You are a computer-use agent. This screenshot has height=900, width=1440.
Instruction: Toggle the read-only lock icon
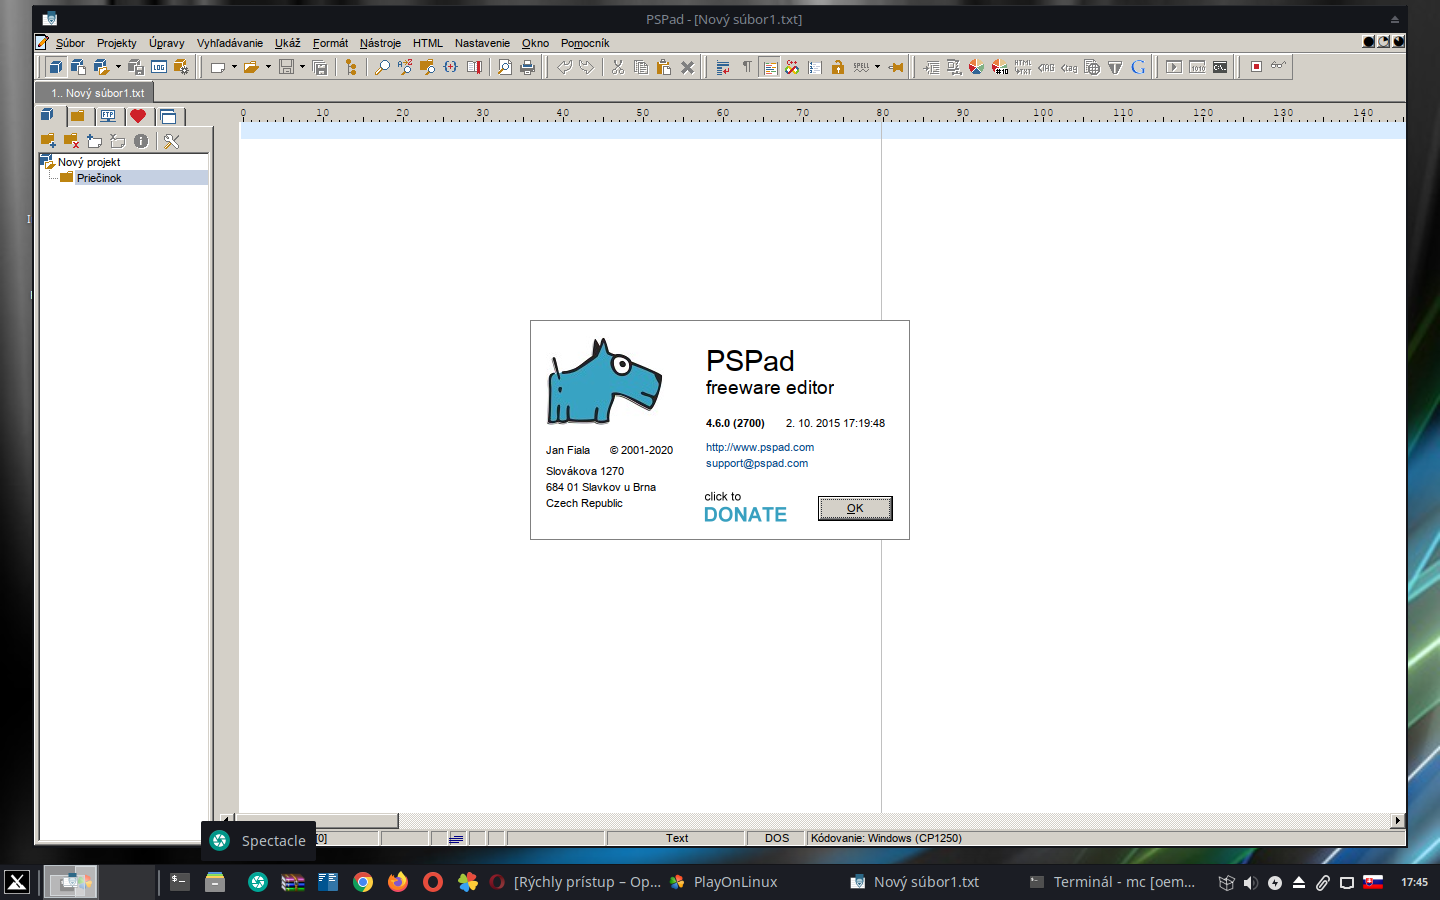click(x=838, y=67)
